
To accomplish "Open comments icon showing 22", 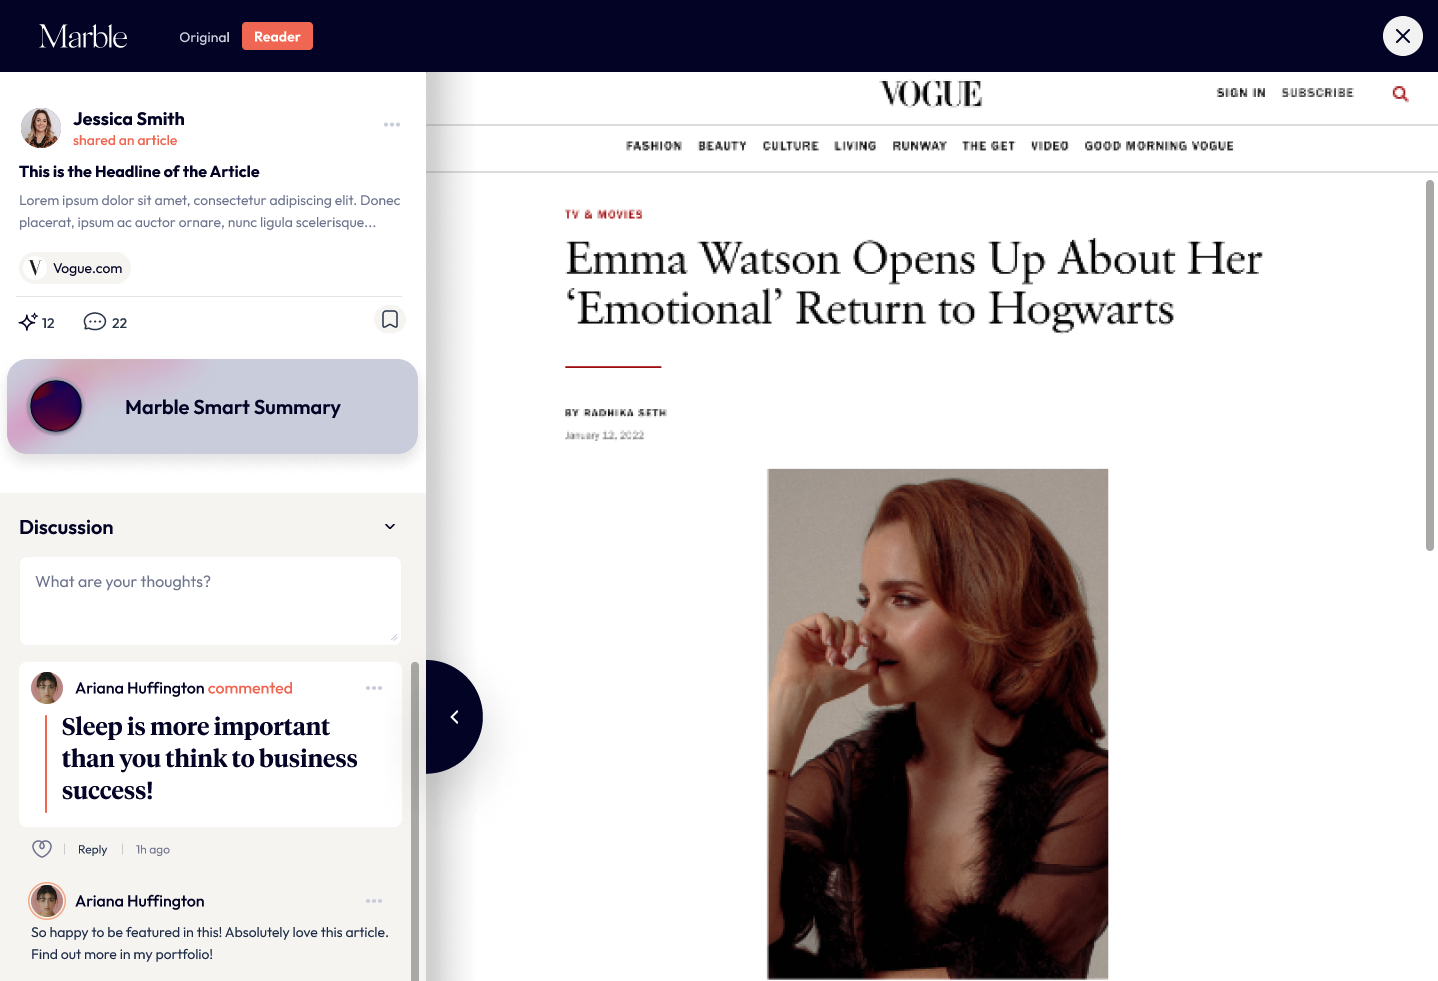I will (x=95, y=322).
